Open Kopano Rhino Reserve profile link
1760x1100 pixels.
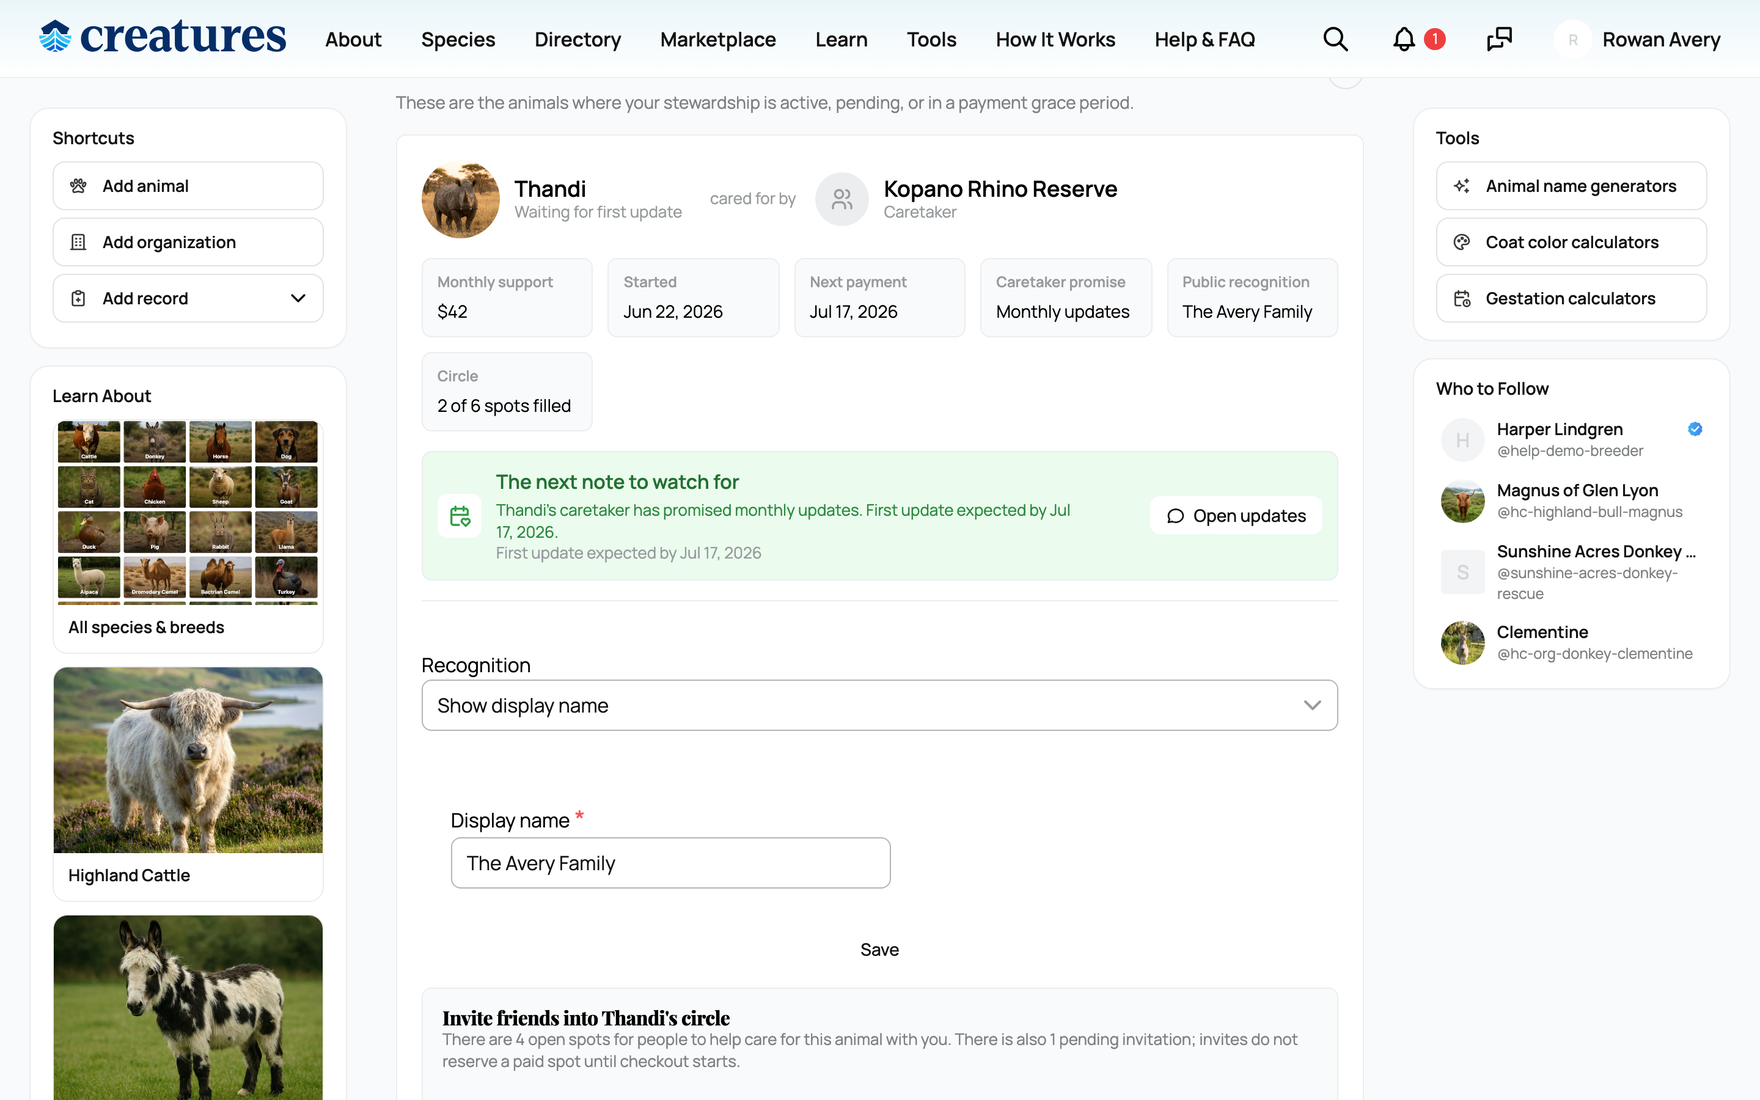[1000, 189]
